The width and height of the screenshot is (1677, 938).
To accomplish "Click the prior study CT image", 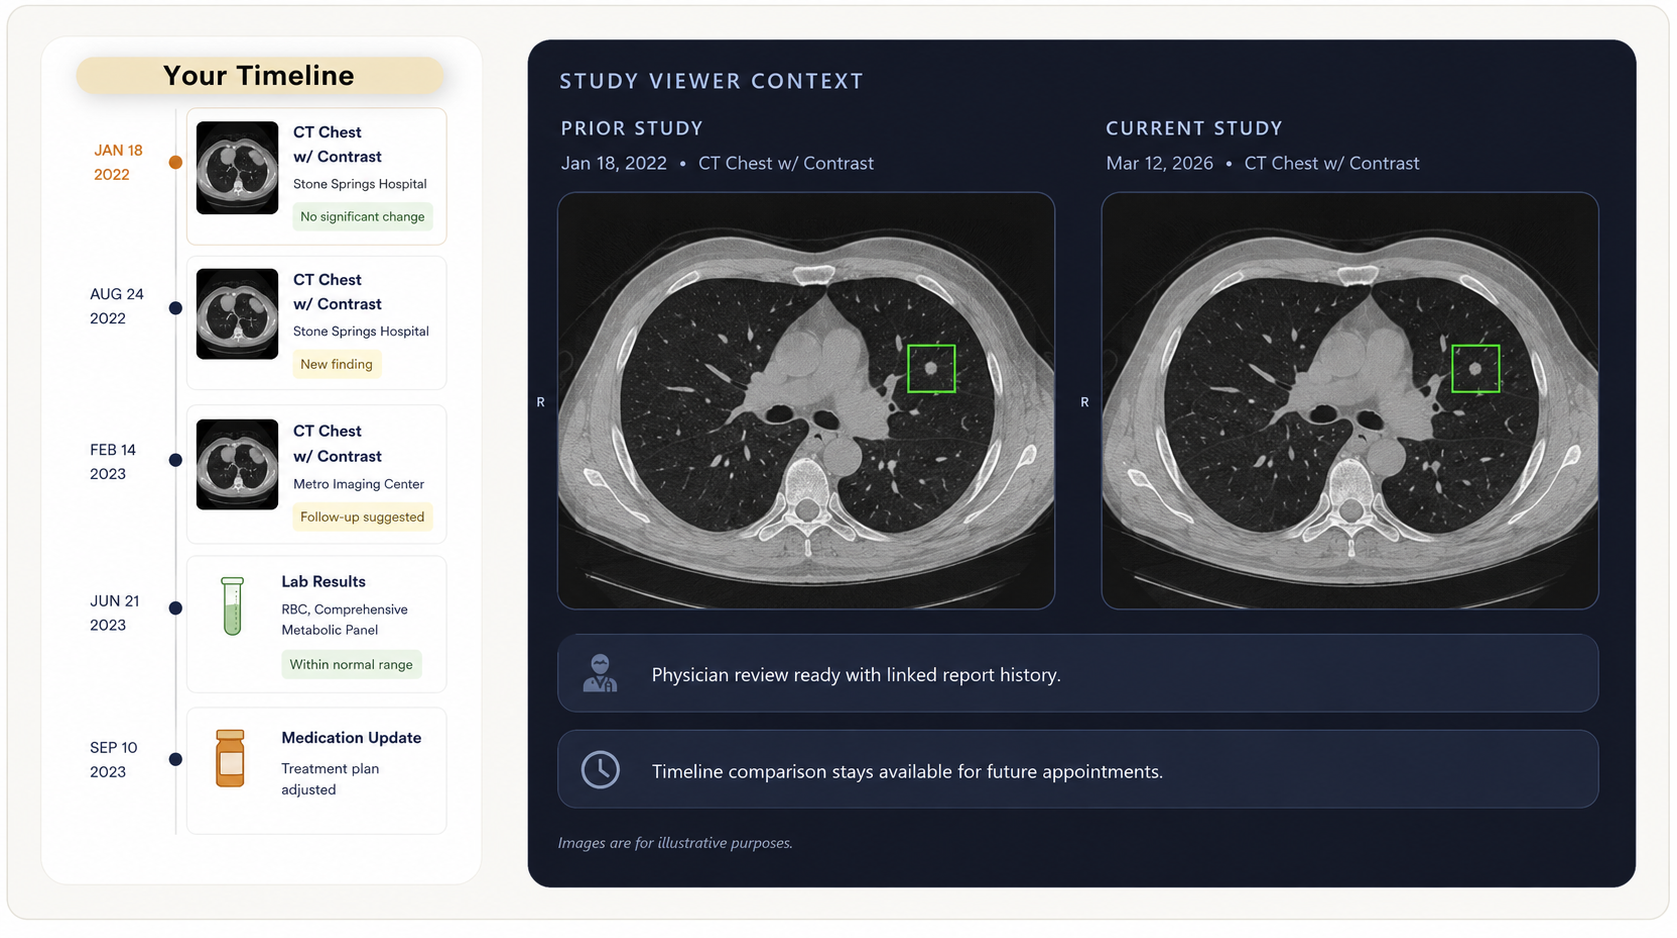I will (x=806, y=401).
